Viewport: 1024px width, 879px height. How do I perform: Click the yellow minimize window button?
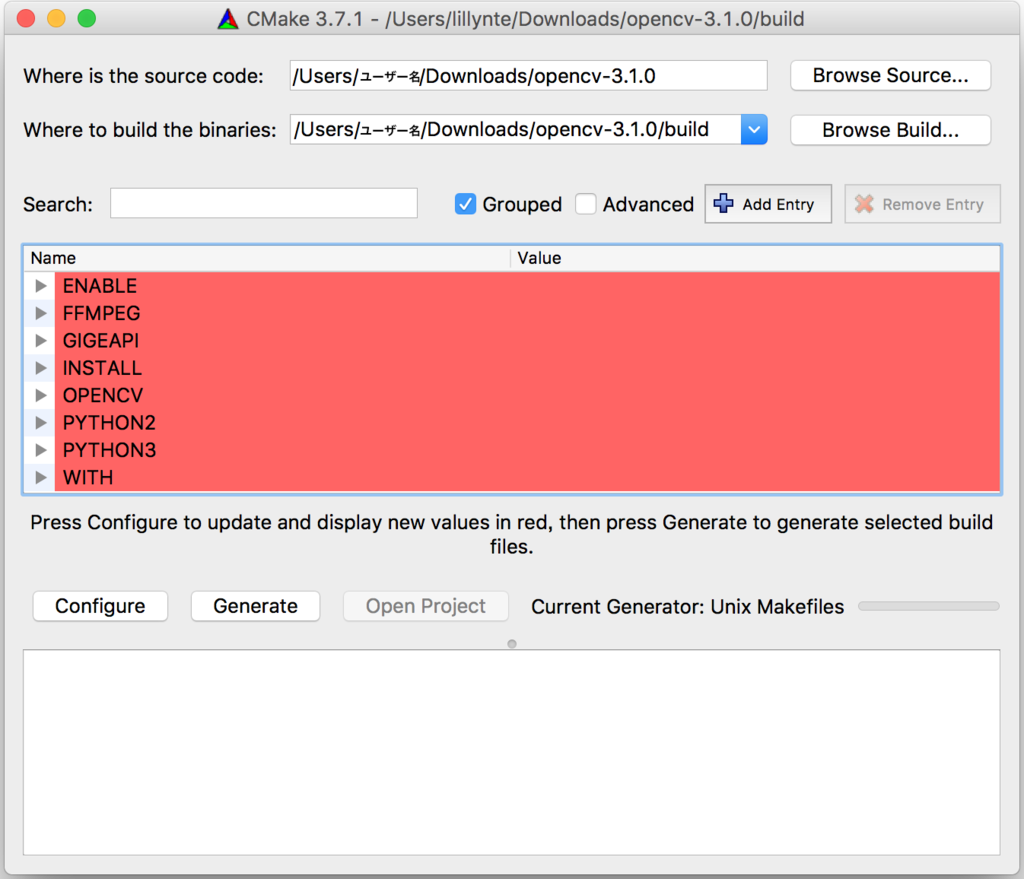[x=56, y=18]
